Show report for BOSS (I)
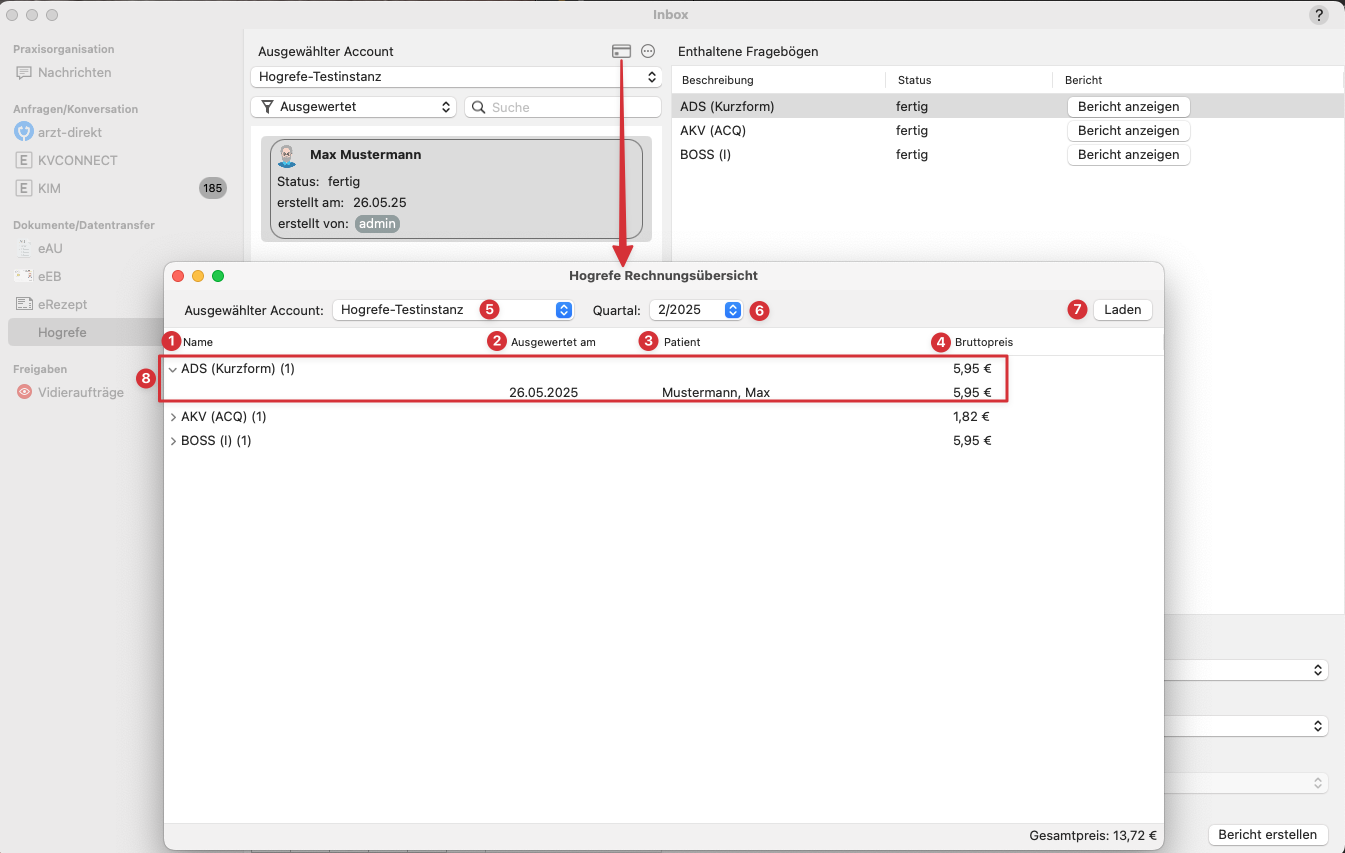The image size is (1345, 853). point(1128,155)
